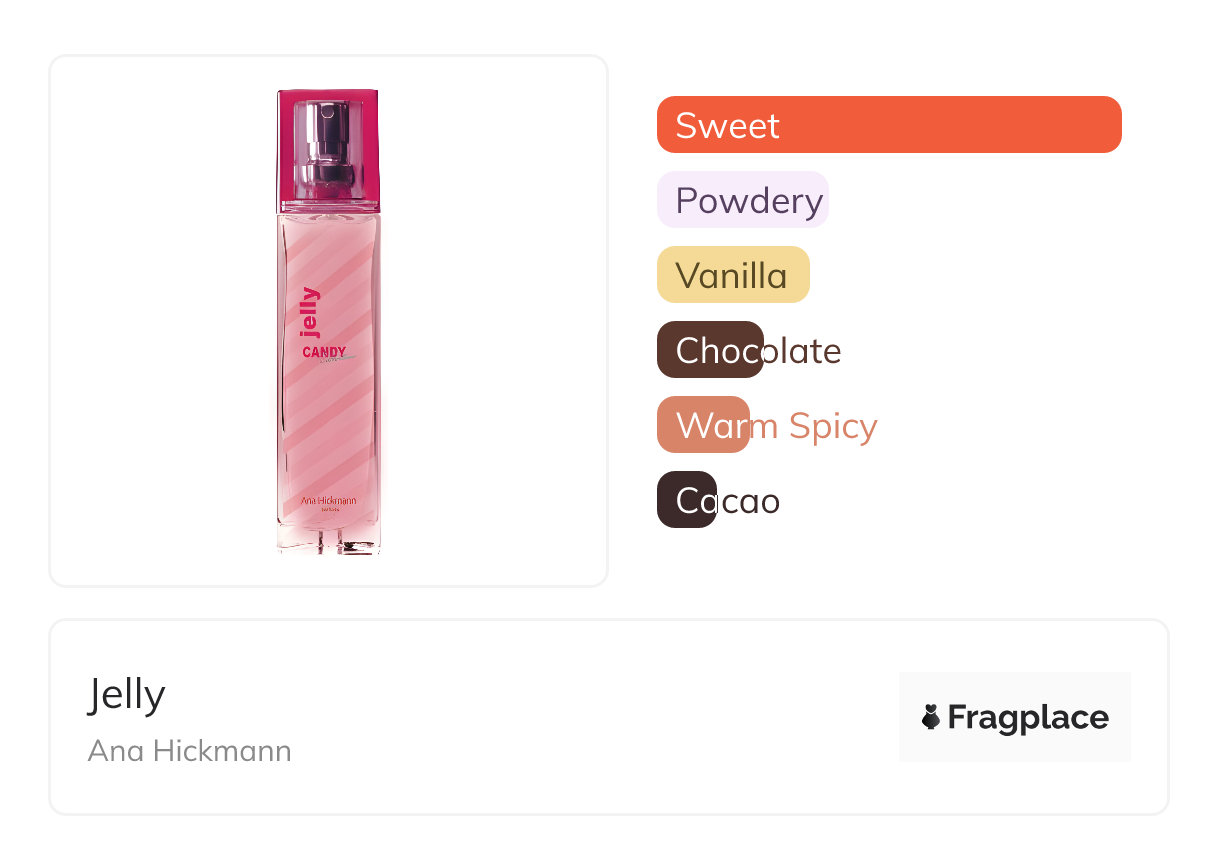Select the Sweet accord bar
This screenshot has width=1218, height=864.
point(888,125)
